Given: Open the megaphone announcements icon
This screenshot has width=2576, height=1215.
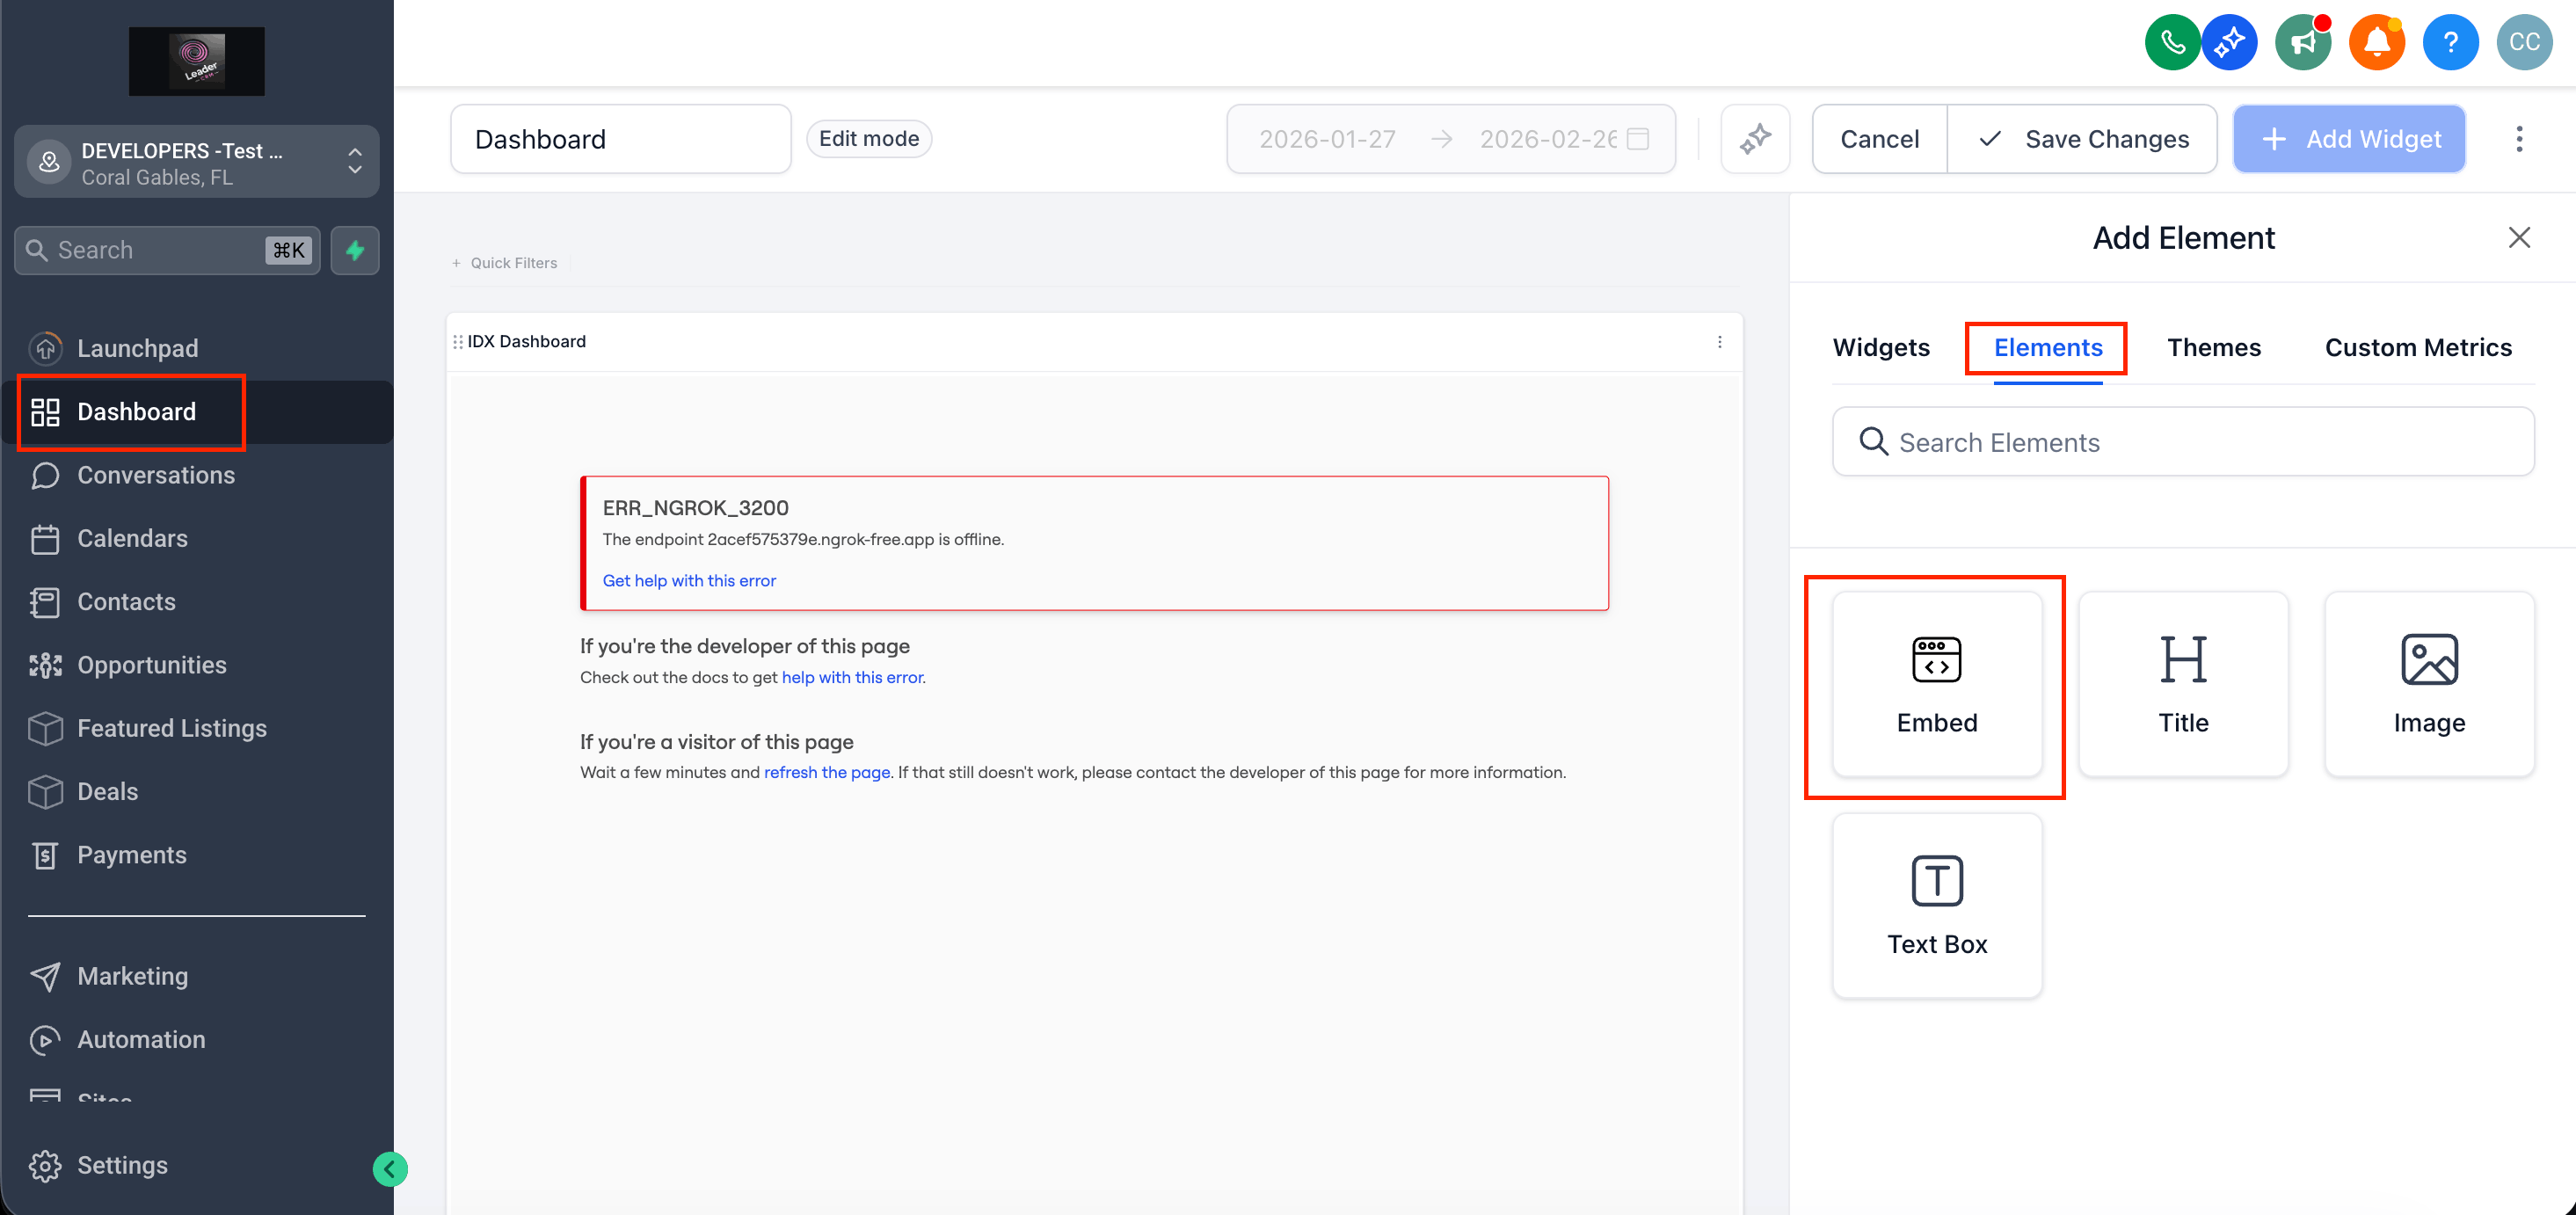Looking at the screenshot, I should 2302,42.
